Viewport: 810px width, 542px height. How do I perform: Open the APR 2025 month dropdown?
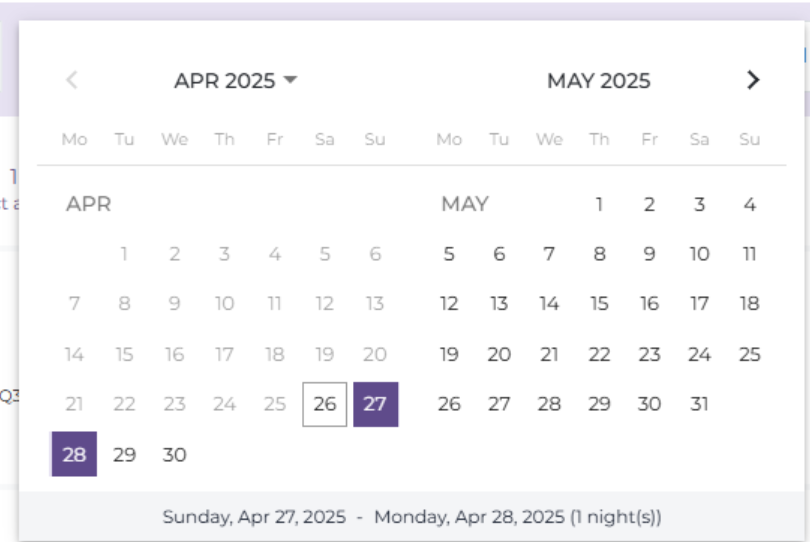pyautogui.click(x=235, y=81)
